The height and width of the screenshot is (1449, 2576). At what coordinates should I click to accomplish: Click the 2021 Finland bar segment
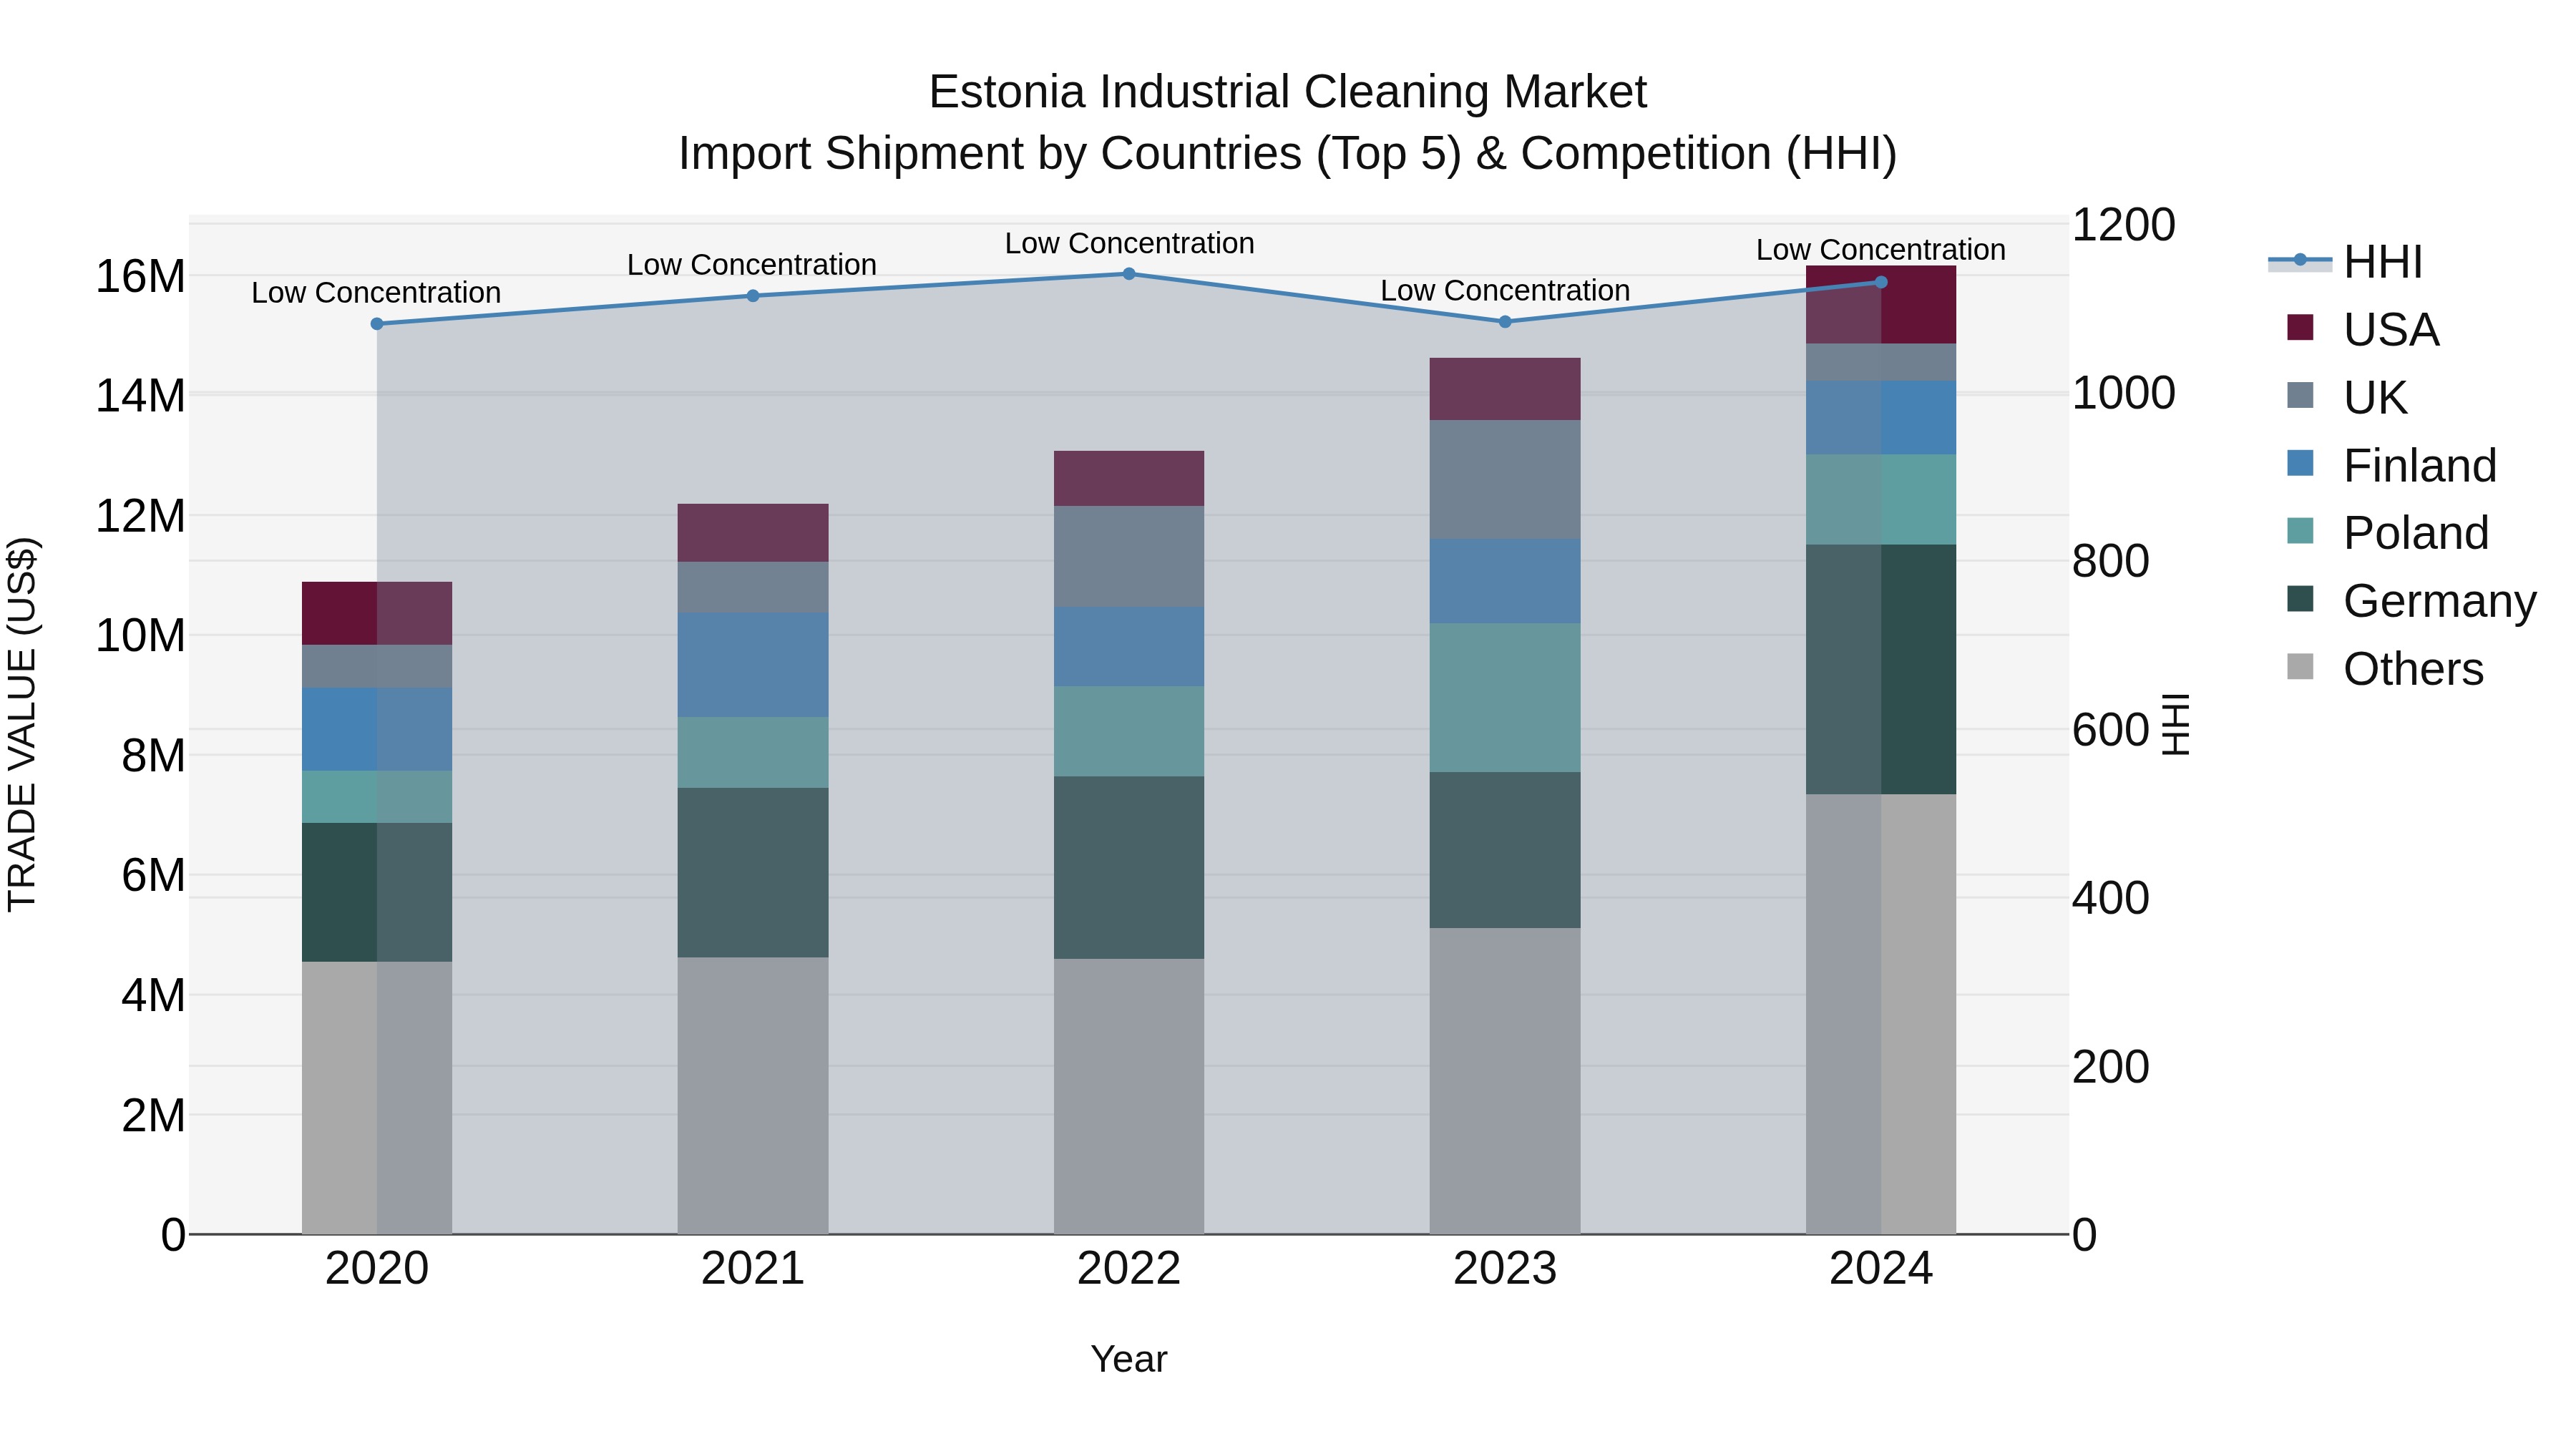tap(753, 665)
